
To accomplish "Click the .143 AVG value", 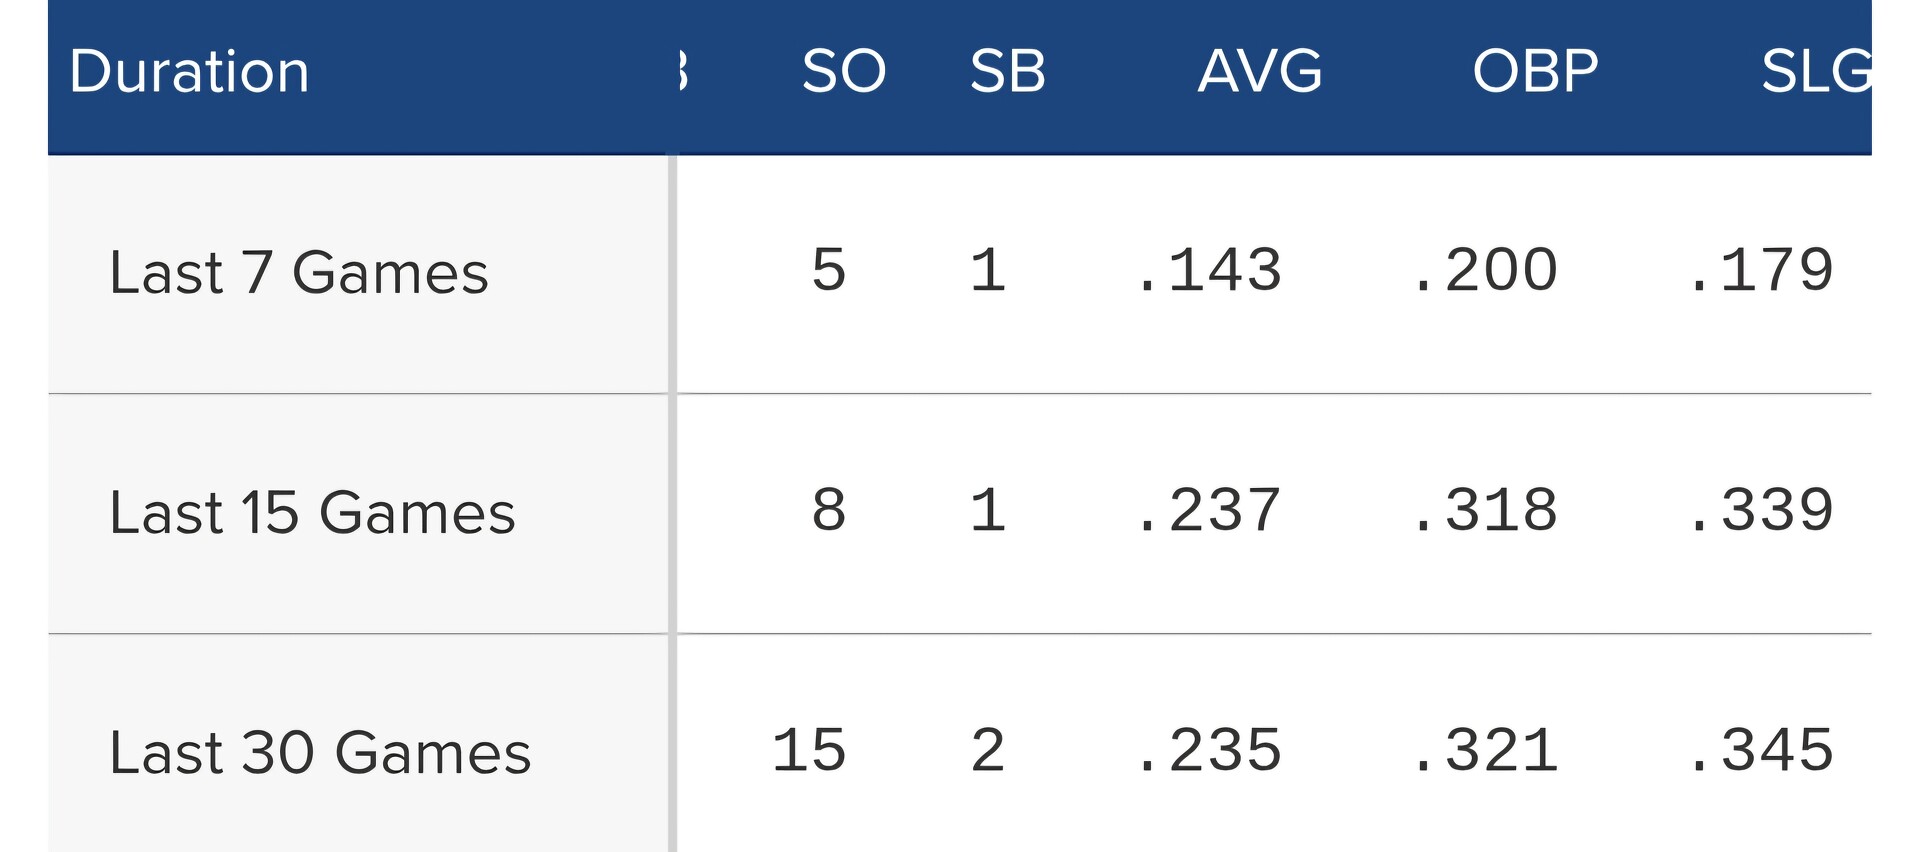I will pos(1209,271).
